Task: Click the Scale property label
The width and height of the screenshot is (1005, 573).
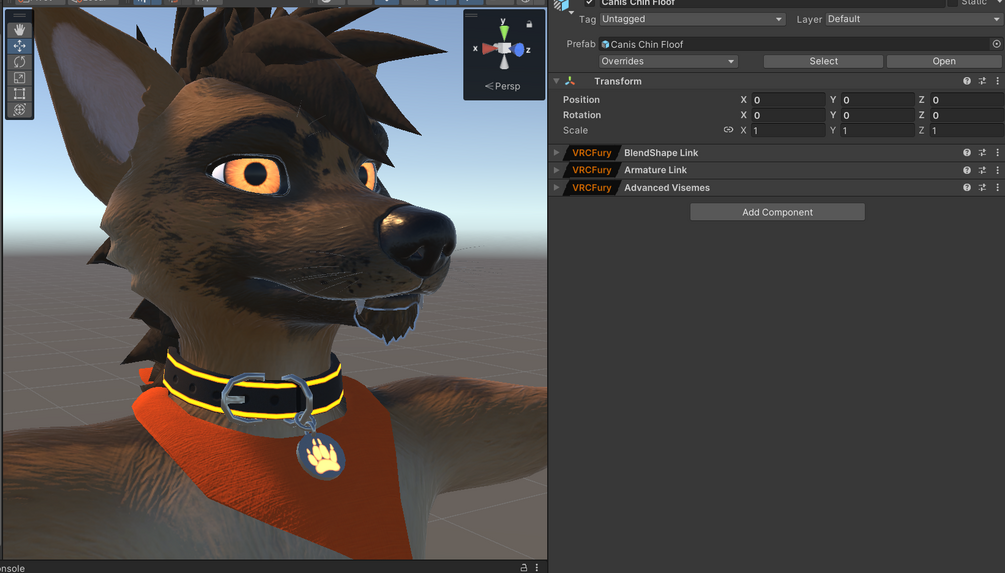Action: pos(575,130)
